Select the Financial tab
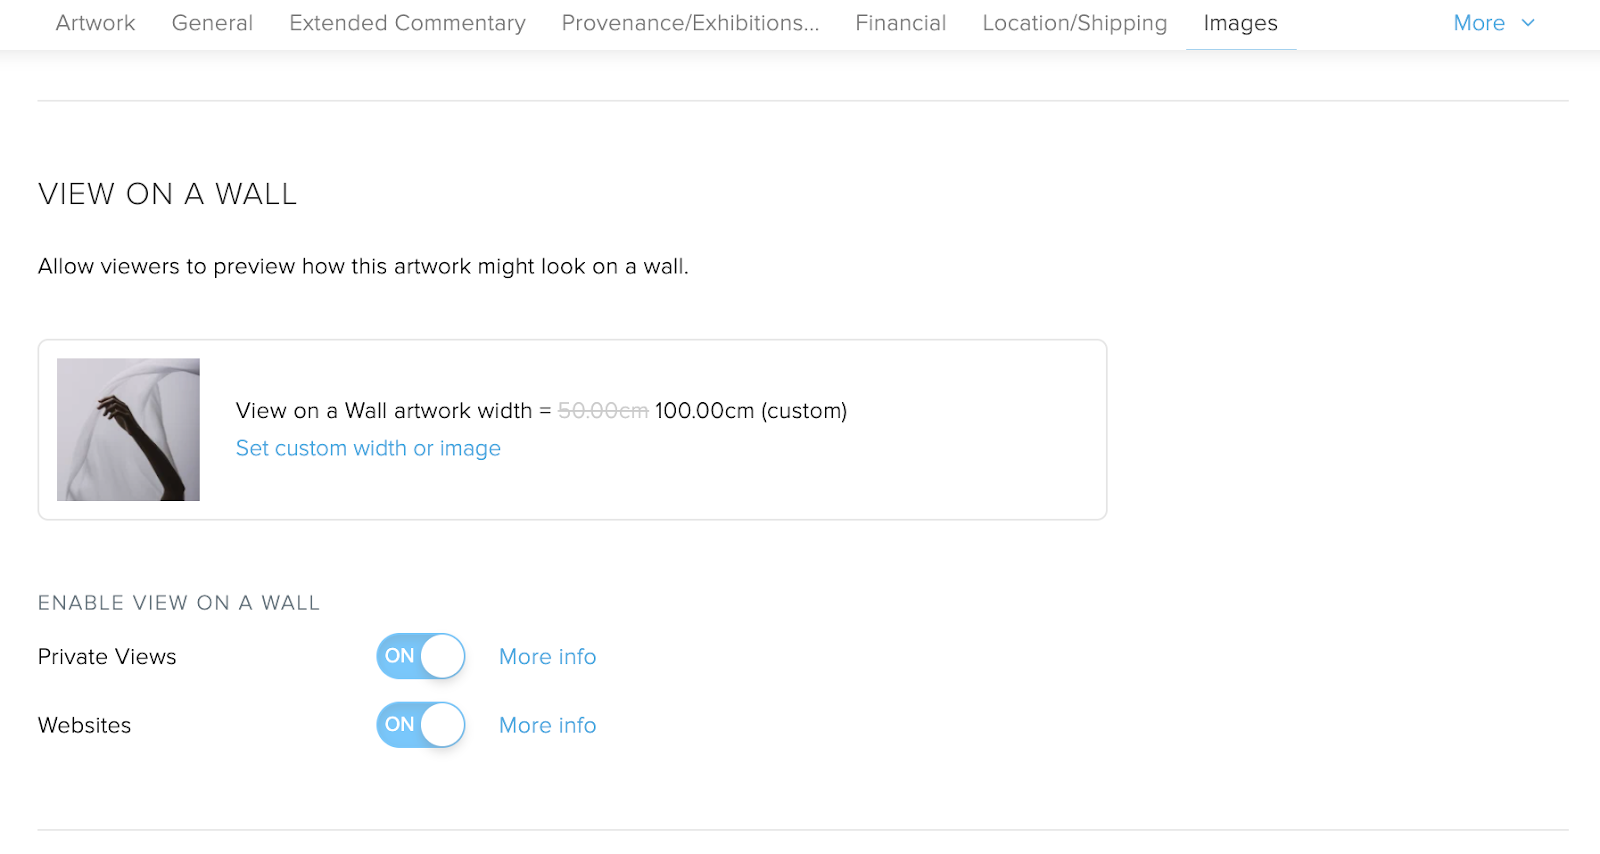1600x854 pixels. (x=900, y=23)
